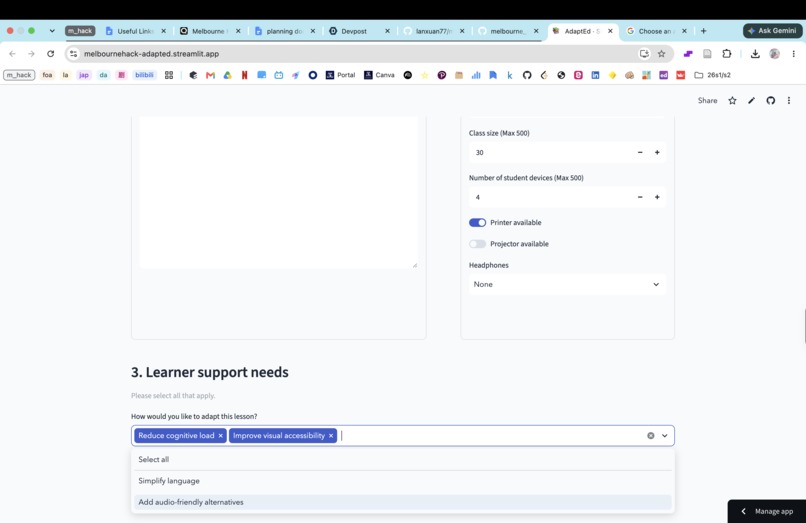Image resolution: width=806 pixels, height=523 pixels.
Task: Open the ed bookmark icon
Action: coord(664,75)
